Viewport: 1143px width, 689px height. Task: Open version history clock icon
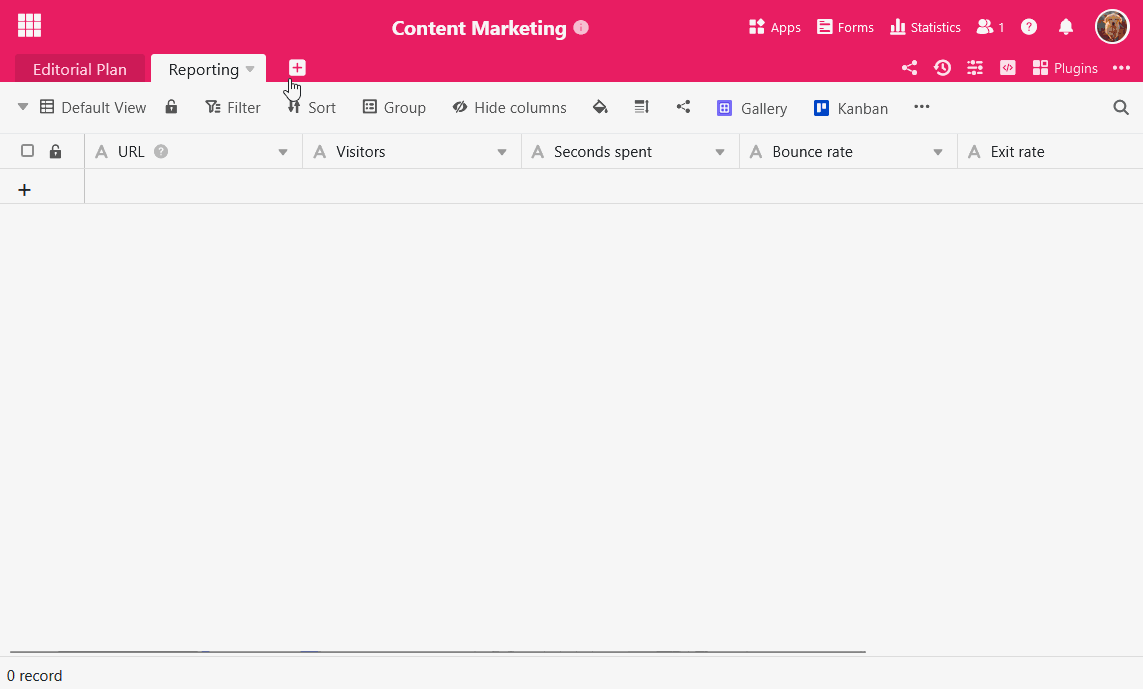[942, 68]
